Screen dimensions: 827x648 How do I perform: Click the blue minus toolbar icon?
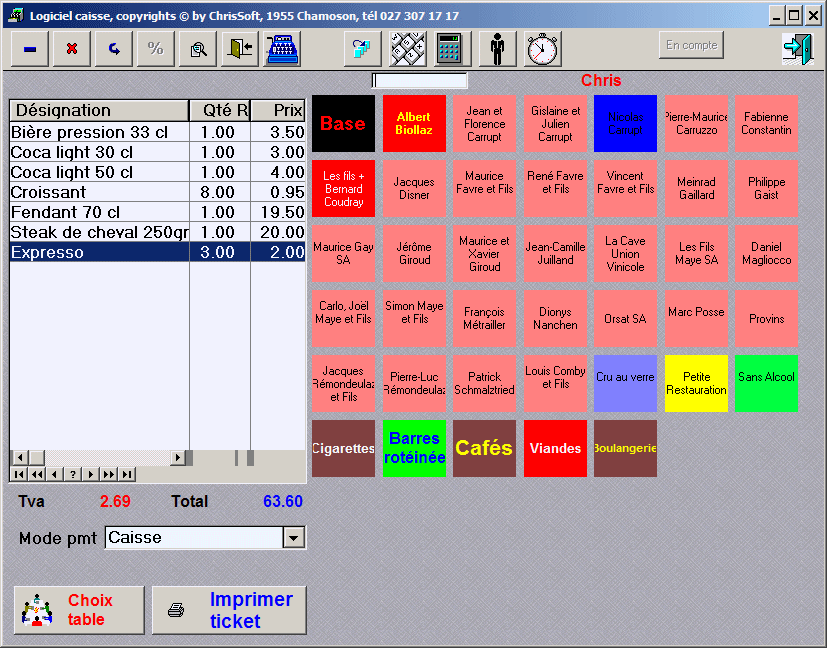pos(30,49)
